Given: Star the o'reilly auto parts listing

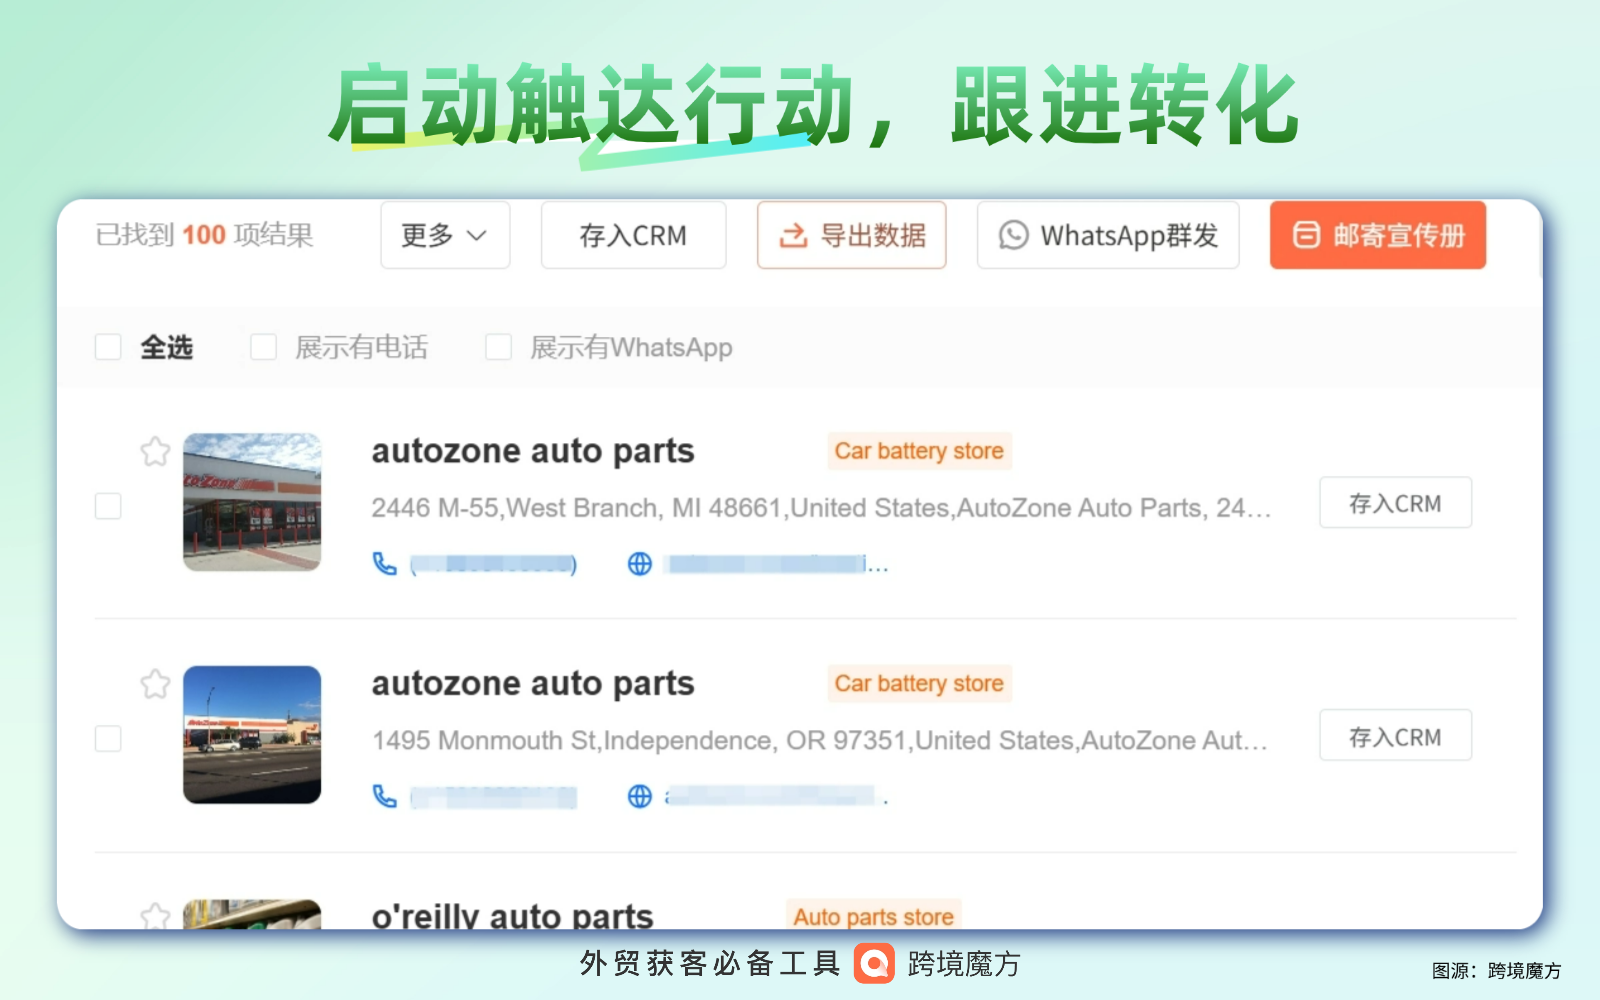Looking at the screenshot, I should point(155,915).
